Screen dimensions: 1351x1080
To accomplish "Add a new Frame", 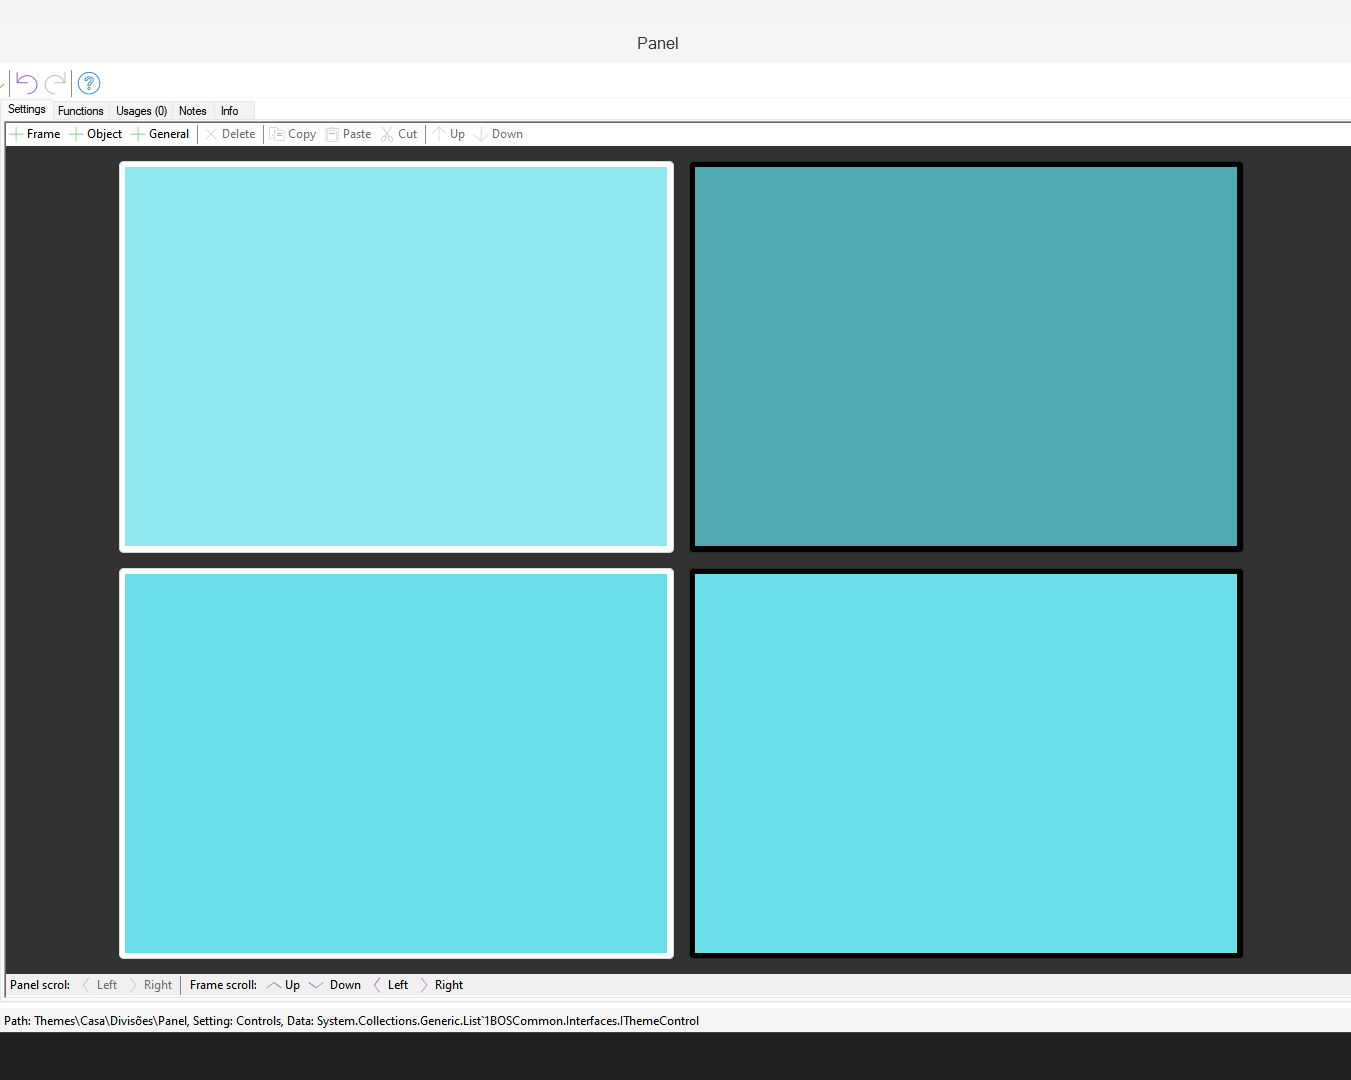I will point(35,134).
